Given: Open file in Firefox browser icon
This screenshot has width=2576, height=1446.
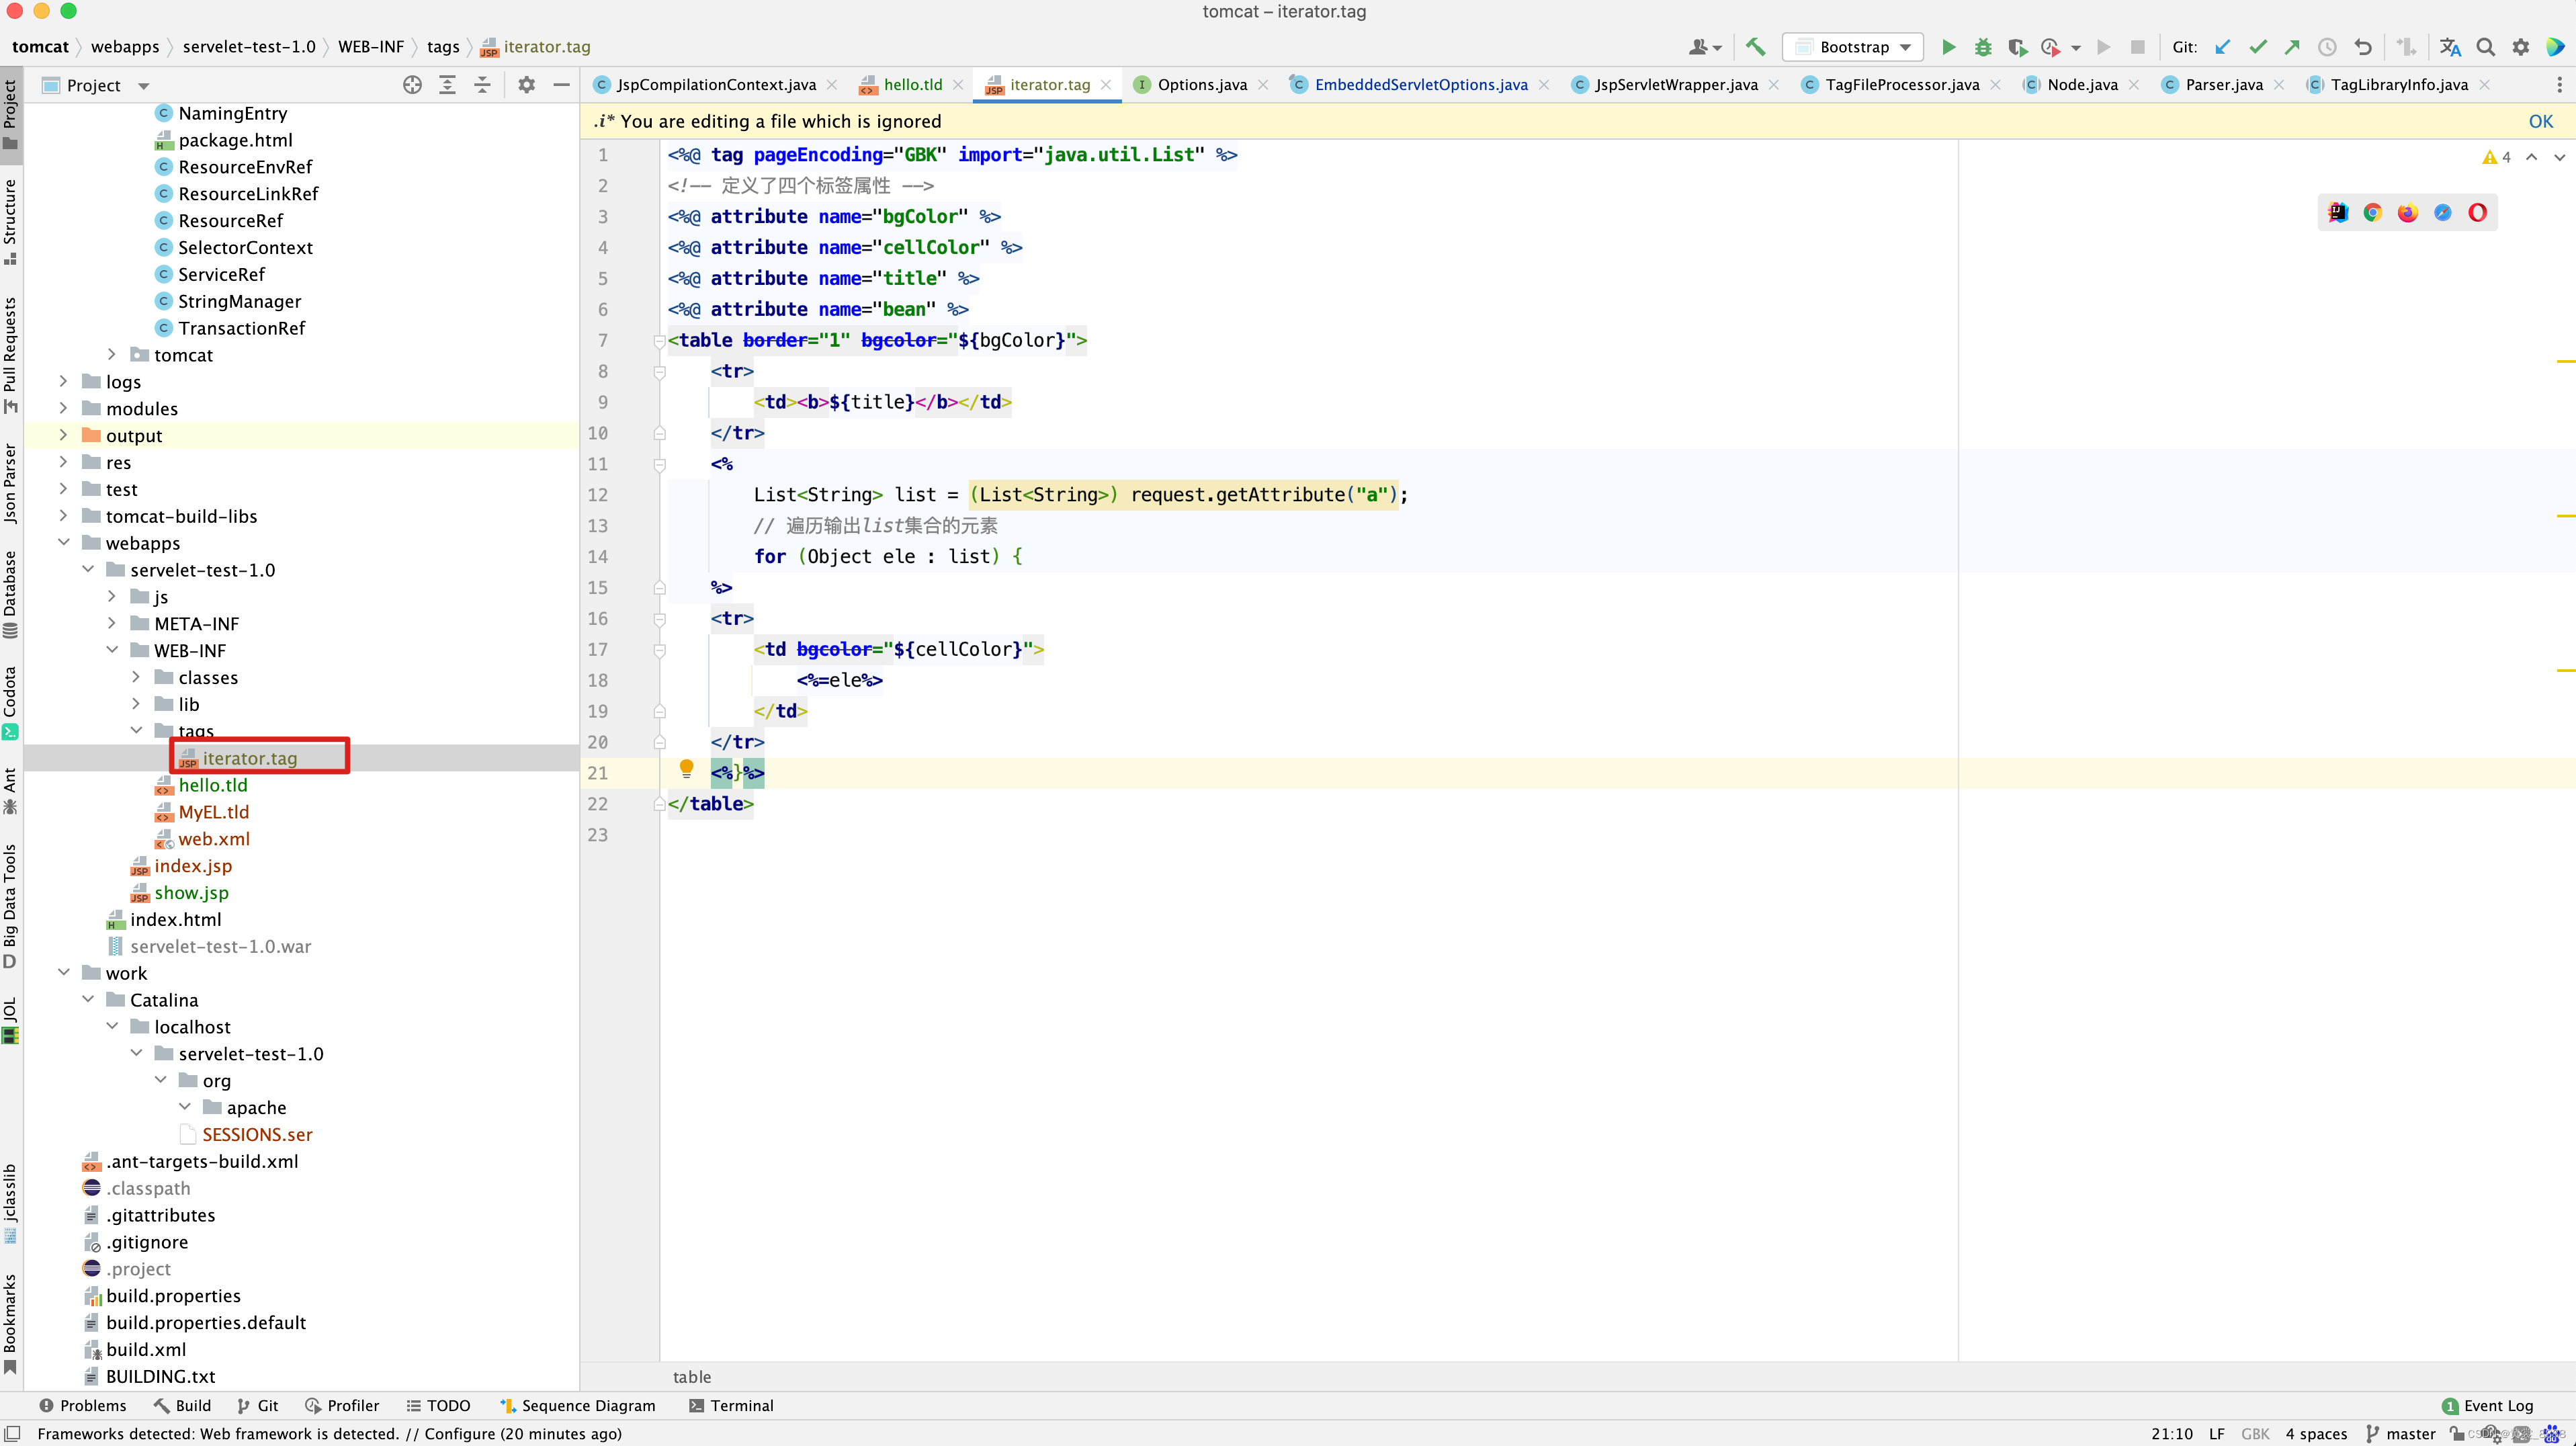Looking at the screenshot, I should [x=2407, y=212].
